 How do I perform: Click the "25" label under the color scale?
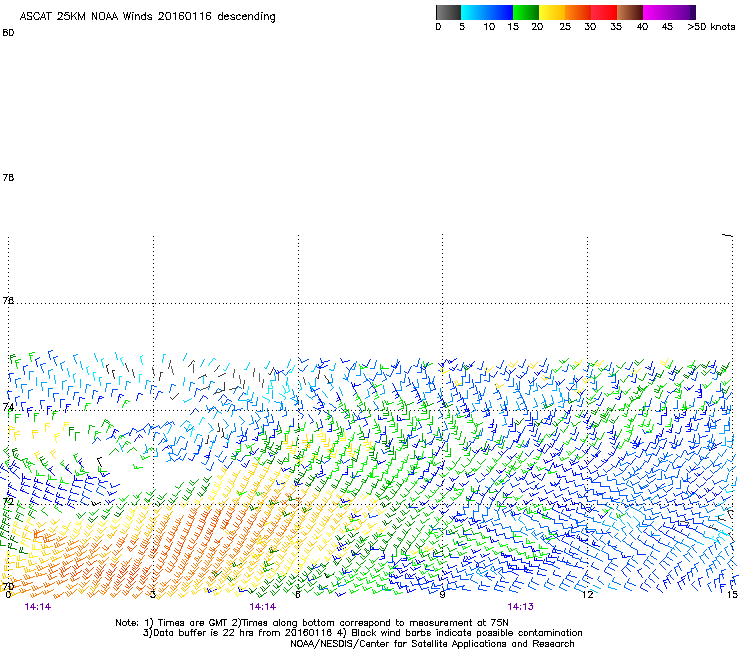pos(565,27)
